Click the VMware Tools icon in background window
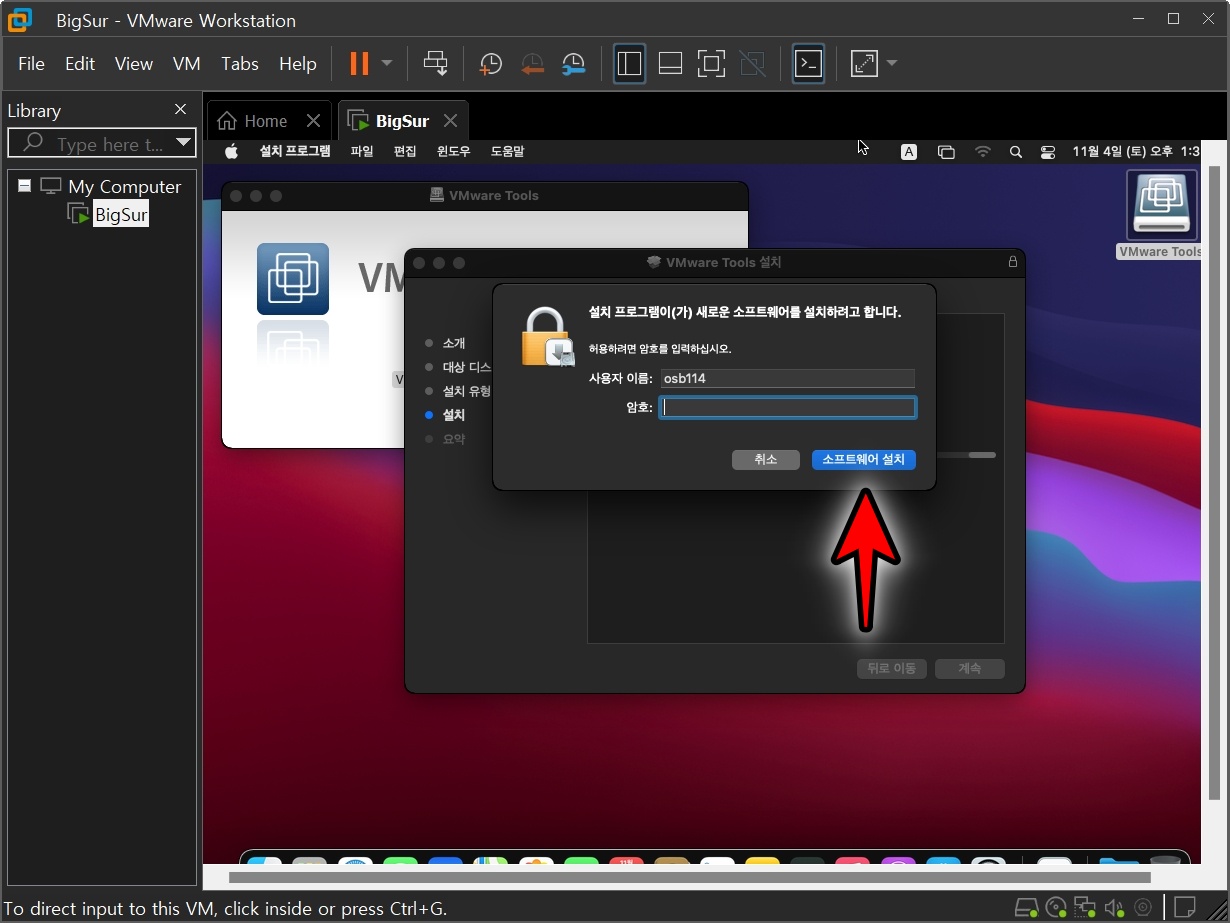 coord(293,279)
